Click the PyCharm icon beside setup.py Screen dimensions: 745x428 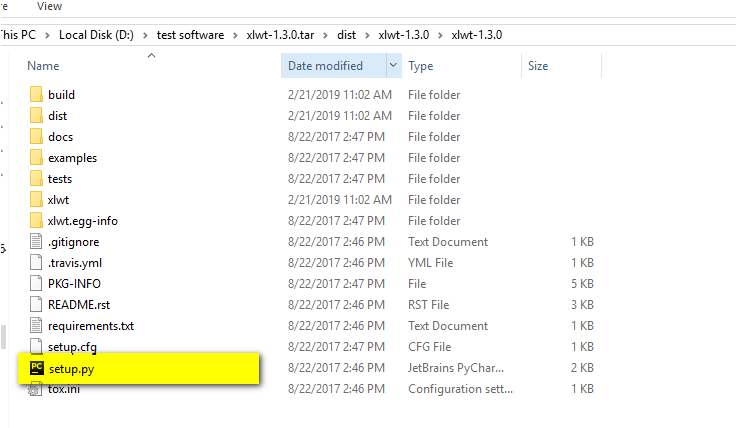[x=37, y=368]
